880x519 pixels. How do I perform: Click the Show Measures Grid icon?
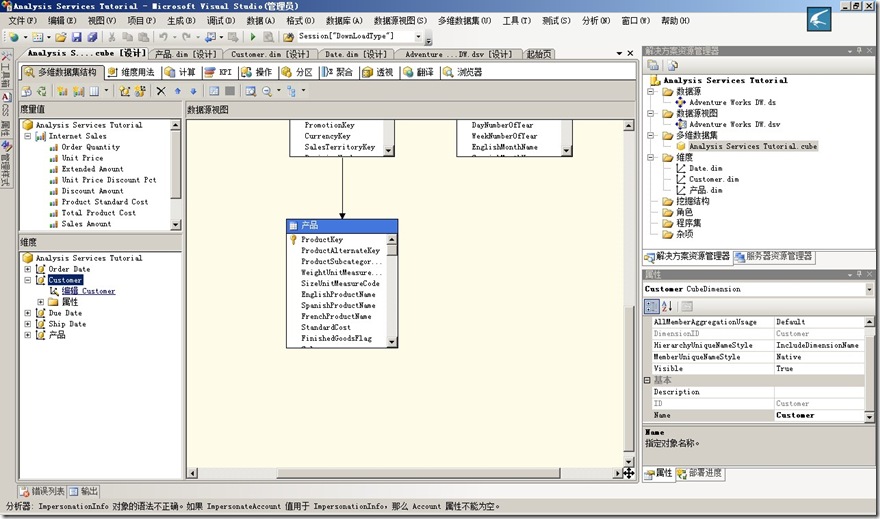click(x=94, y=91)
